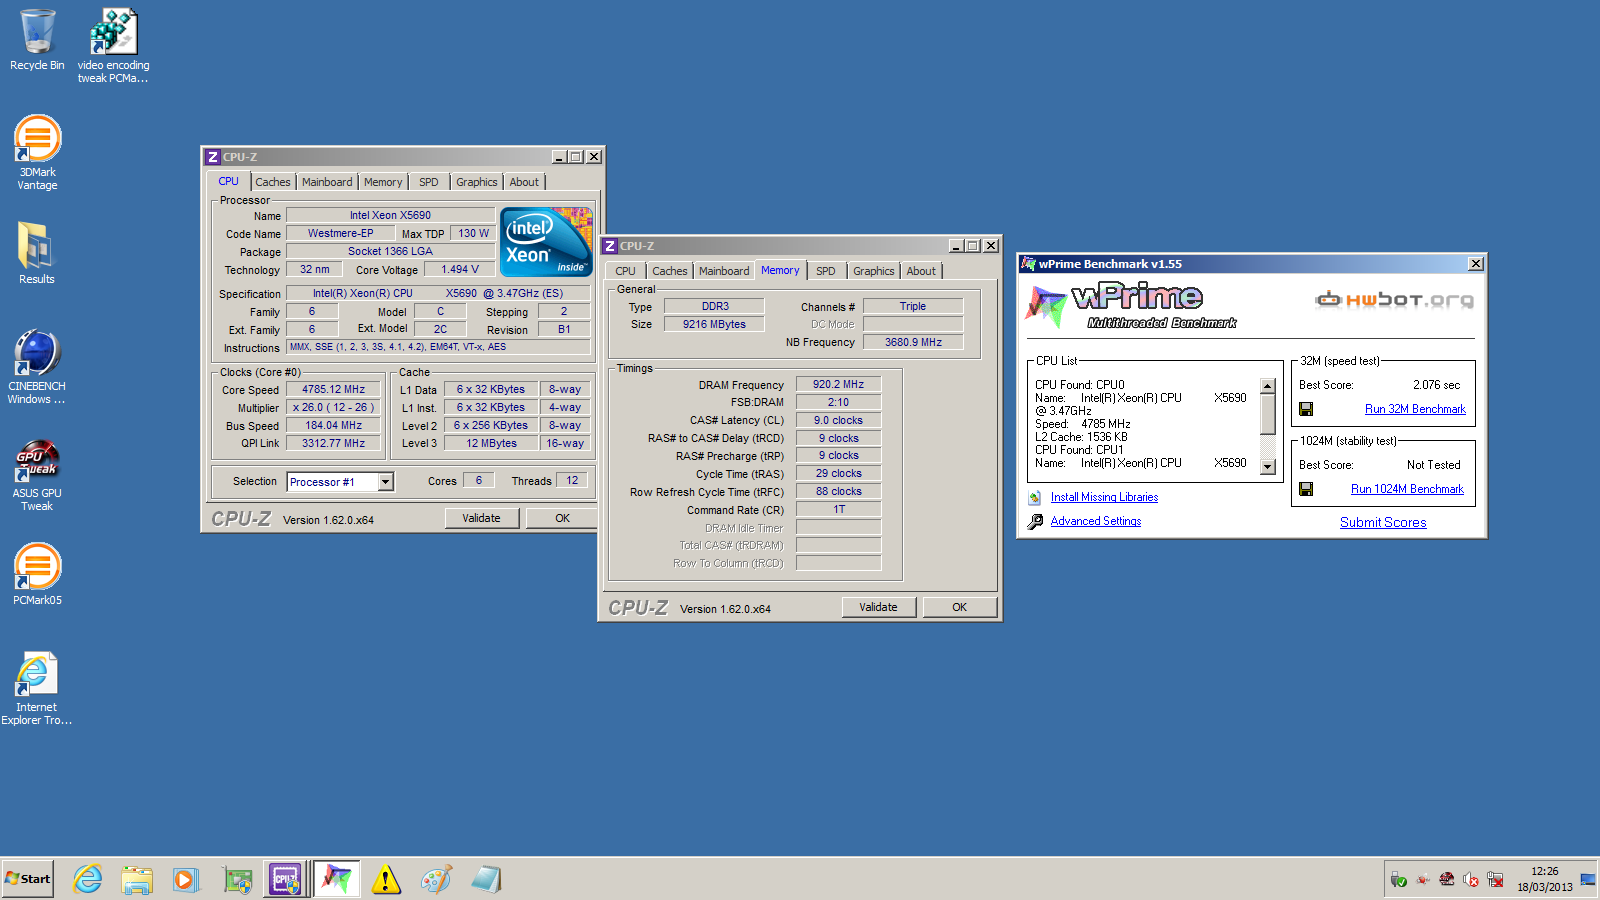Open video encoding tweak PCMark desktop icon

113,45
